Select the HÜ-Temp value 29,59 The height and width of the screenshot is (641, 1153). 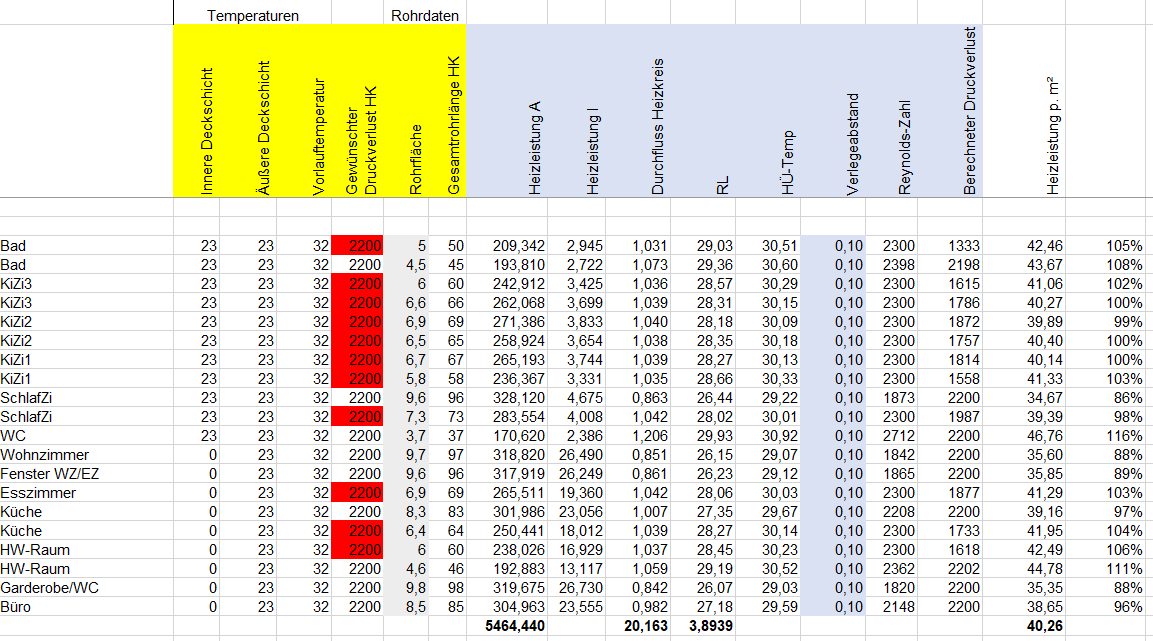pyautogui.click(x=779, y=607)
